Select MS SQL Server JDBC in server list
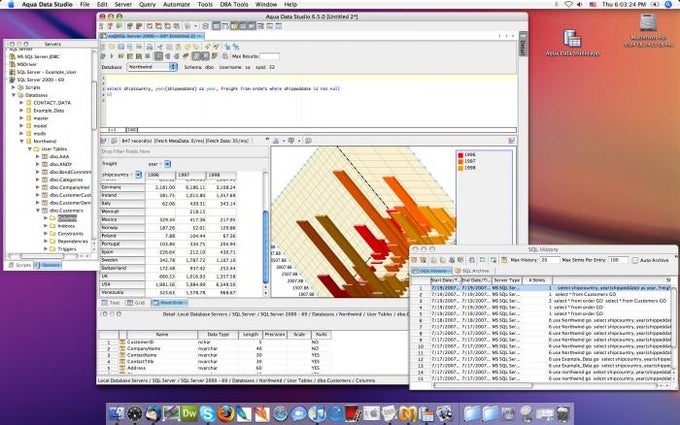This screenshot has height=425, width=680. [x=38, y=56]
